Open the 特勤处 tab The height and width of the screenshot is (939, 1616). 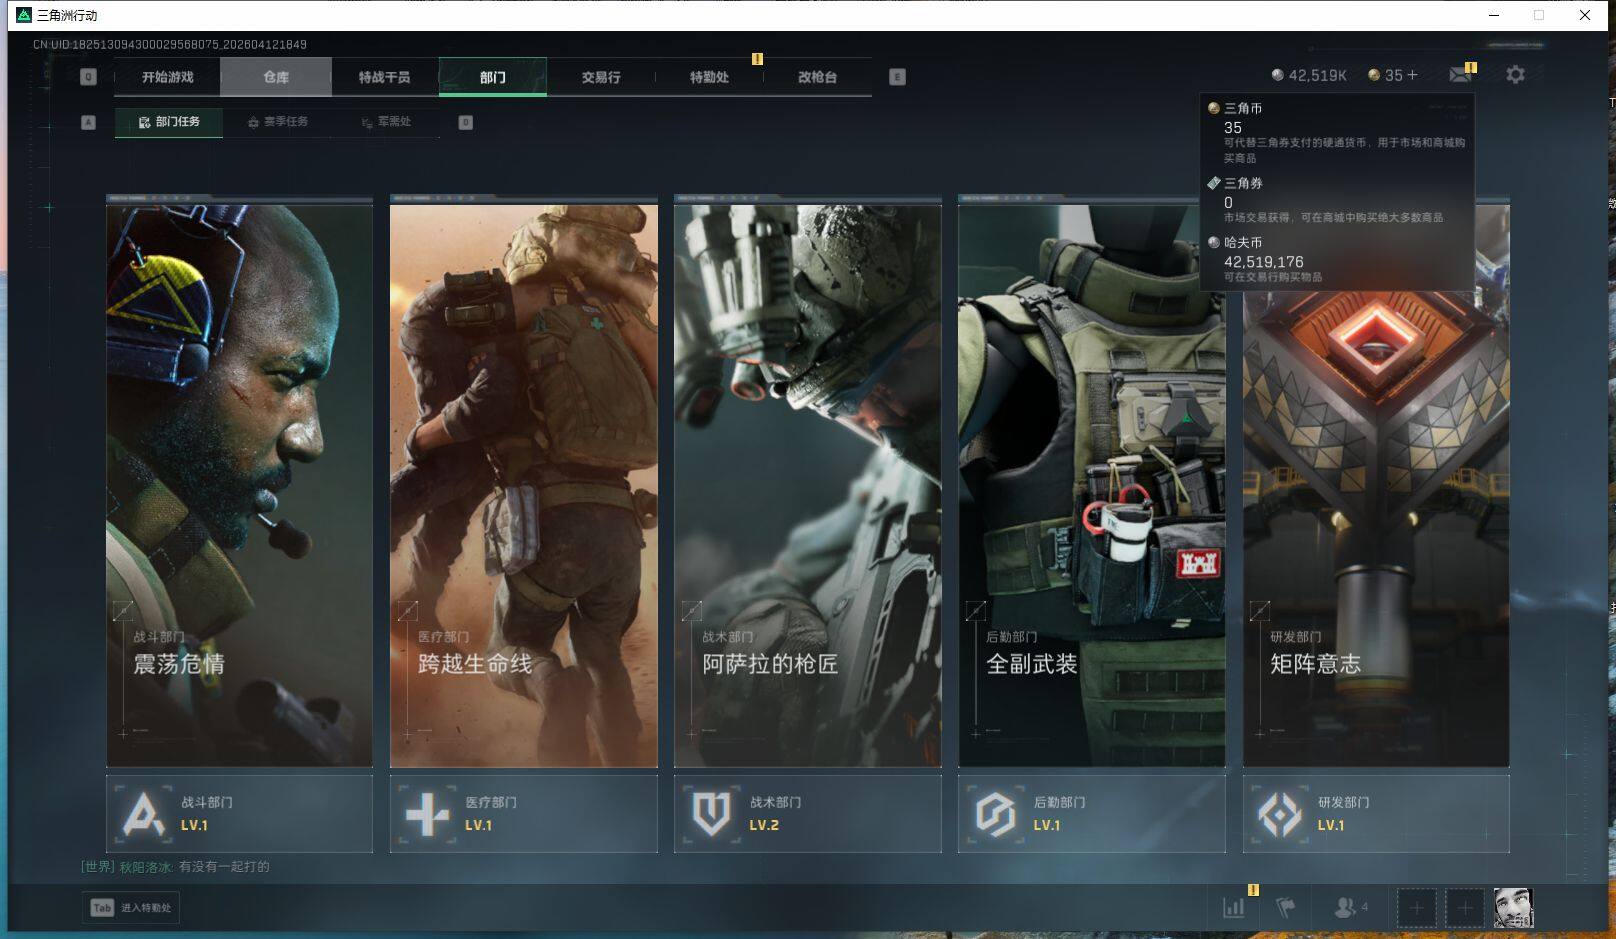pos(709,77)
